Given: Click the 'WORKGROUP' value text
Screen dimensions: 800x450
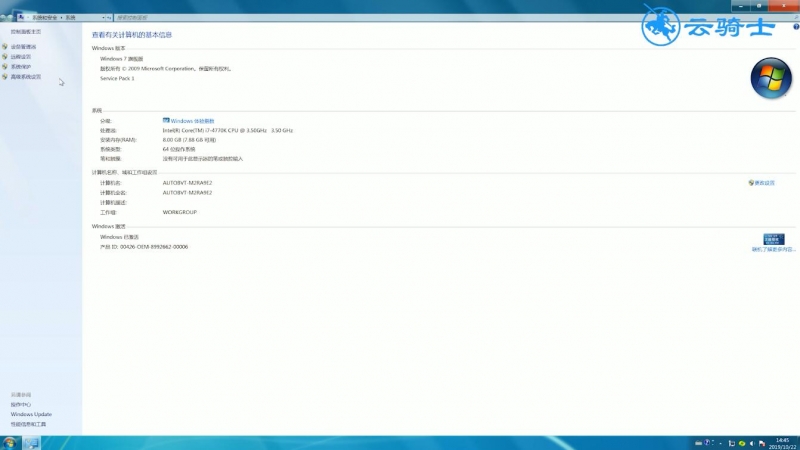Looking at the screenshot, I should pyautogui.click(x=180, y=212).
